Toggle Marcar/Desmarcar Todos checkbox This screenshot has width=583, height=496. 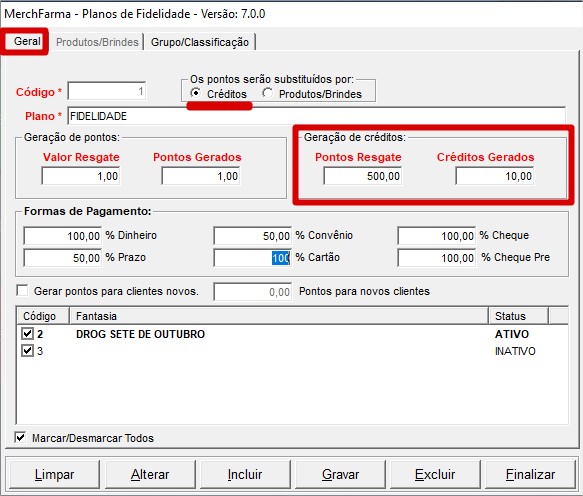click(x=20, y=437)
